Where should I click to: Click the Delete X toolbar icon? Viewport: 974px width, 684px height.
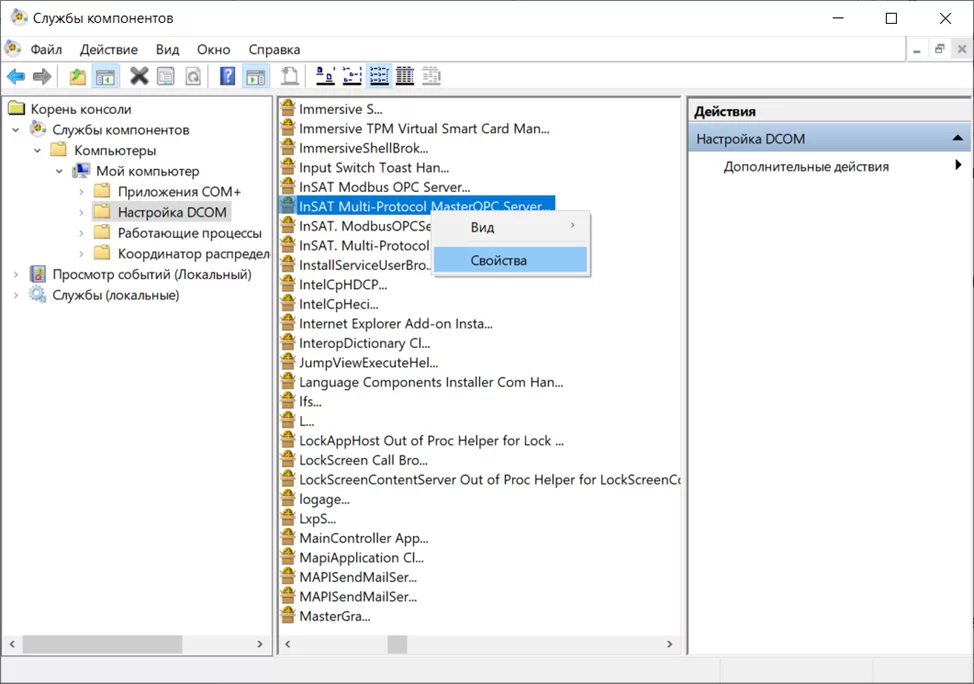point(139,77)
